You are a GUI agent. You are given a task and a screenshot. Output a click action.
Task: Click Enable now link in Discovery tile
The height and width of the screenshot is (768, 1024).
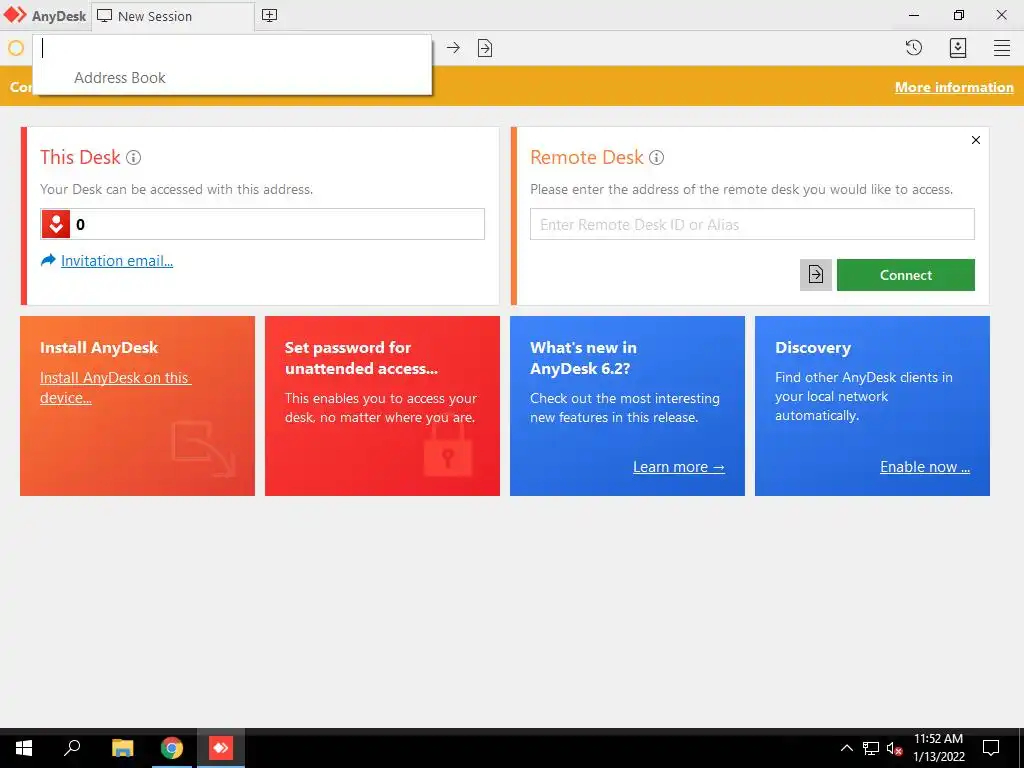925,467
